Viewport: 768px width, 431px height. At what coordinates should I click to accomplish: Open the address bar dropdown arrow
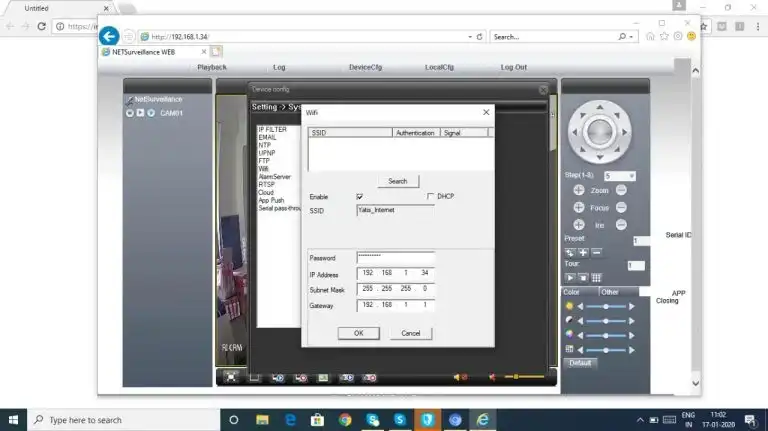point(469,37)
